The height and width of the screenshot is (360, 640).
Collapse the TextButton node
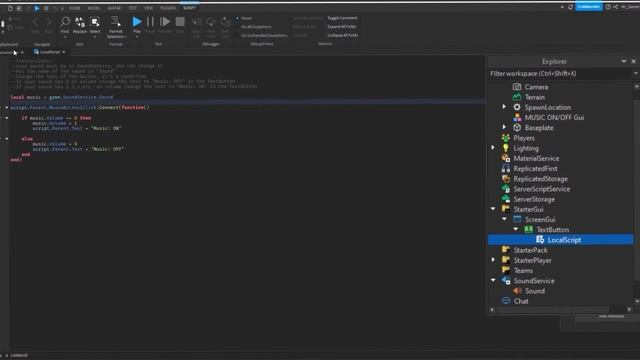point(516,229)
